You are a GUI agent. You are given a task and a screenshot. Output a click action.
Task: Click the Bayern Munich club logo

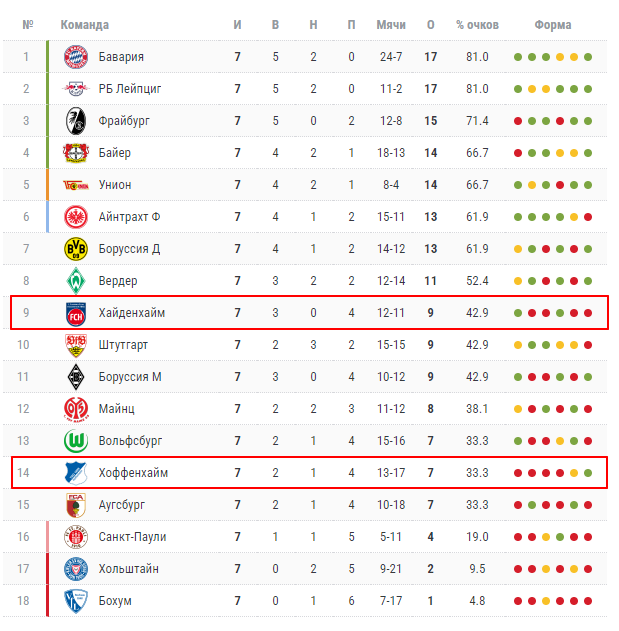(x=77, y=57)
